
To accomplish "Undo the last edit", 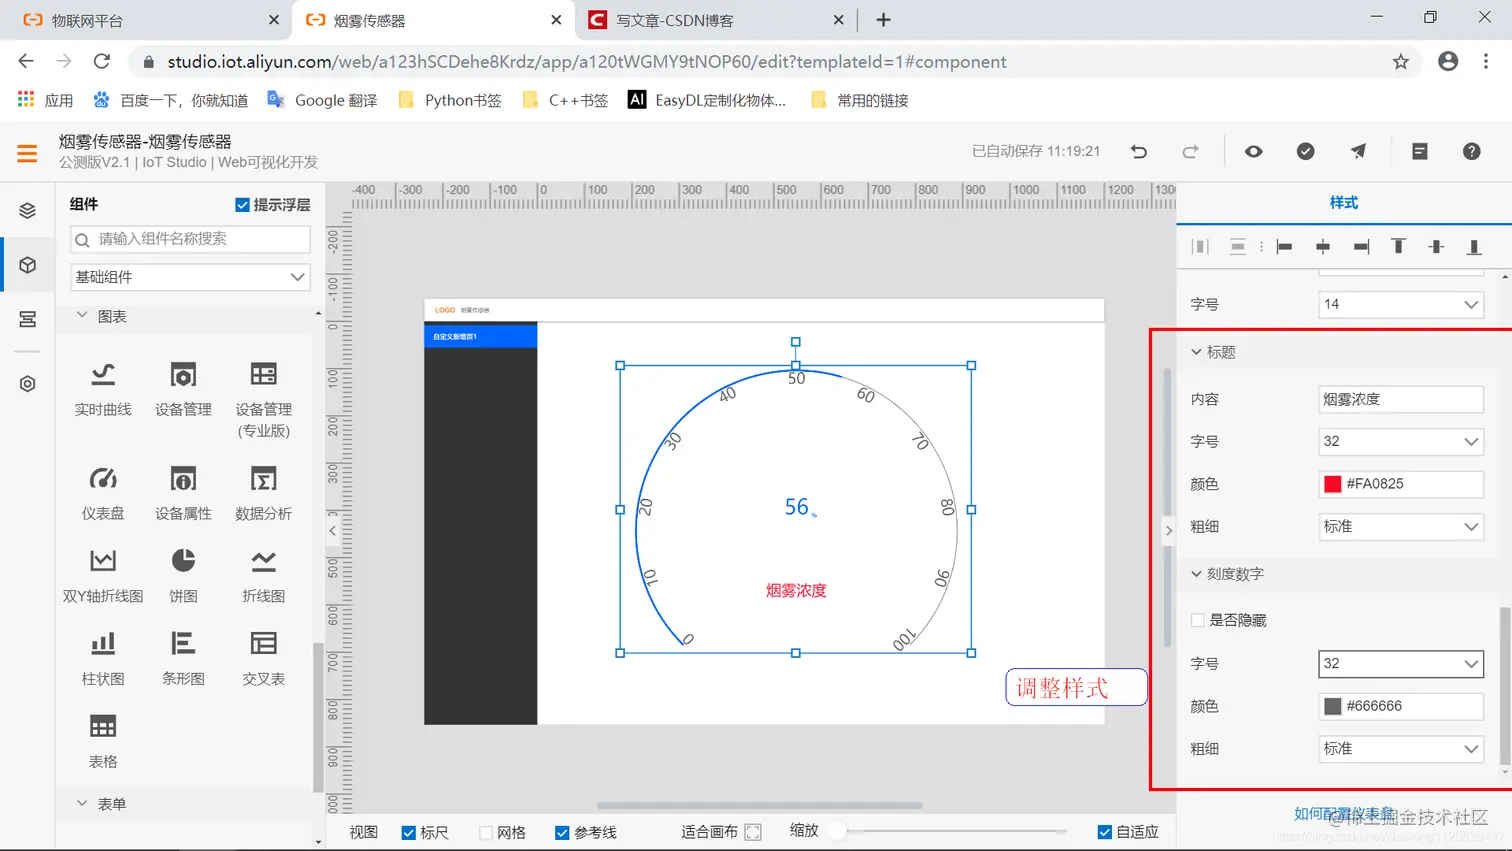I will point(1138,151).
